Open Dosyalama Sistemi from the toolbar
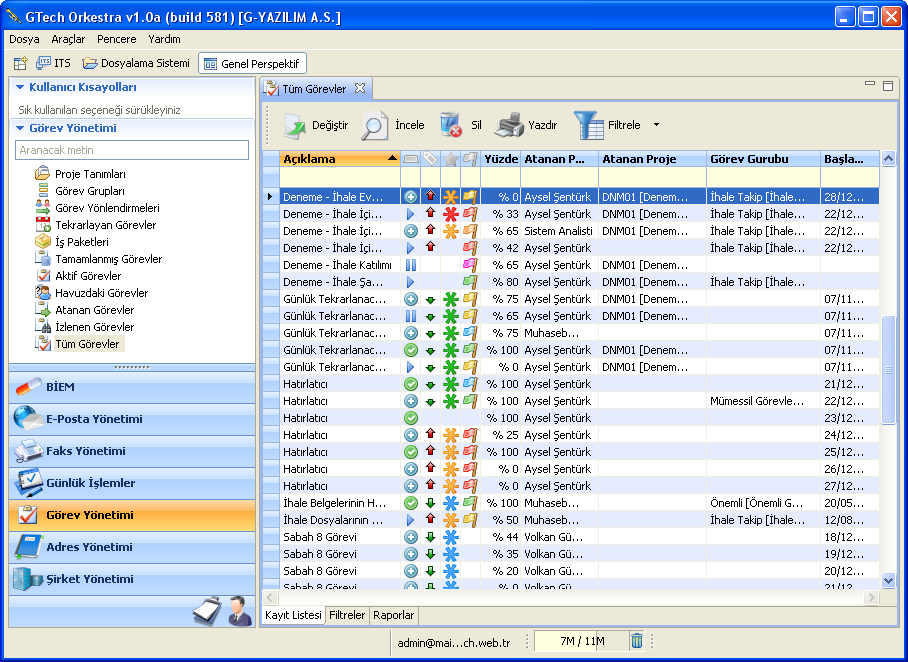908x662 pixels. [136, 63]
